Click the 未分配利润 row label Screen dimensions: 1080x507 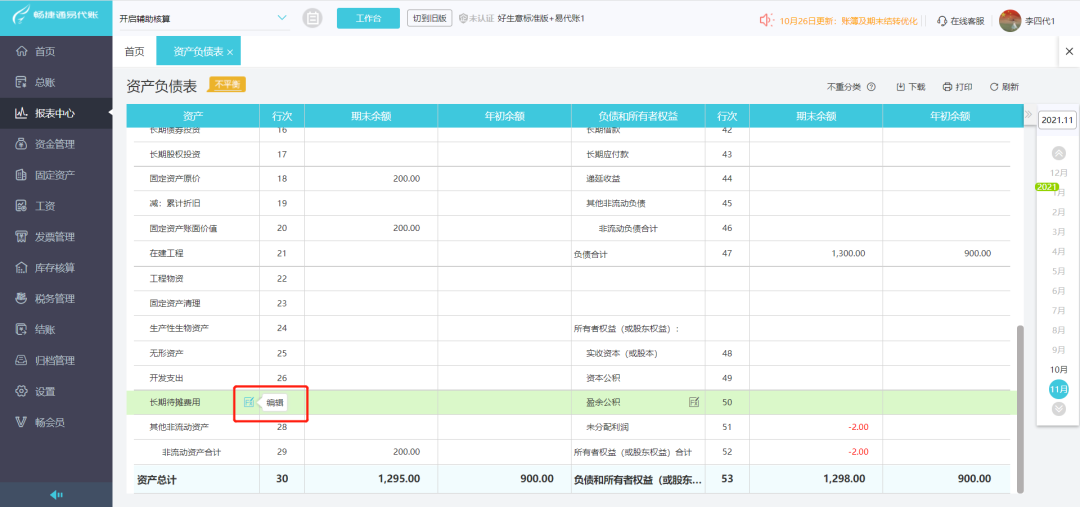coord(607,427)
